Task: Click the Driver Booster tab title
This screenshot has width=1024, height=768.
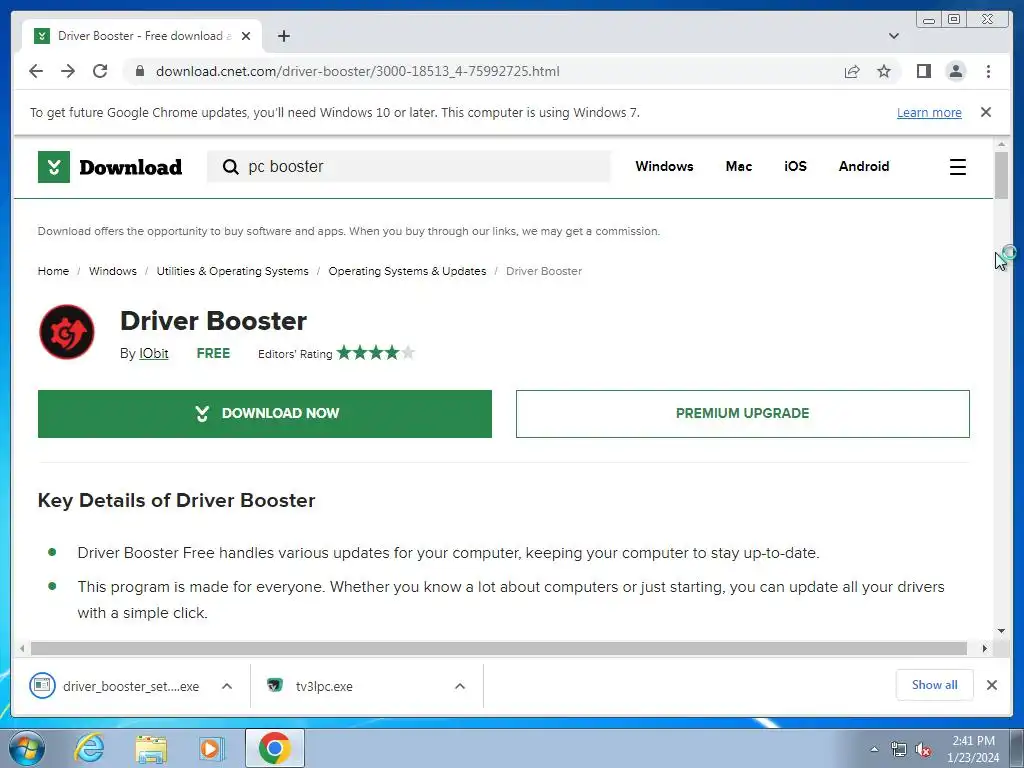Action: pyautogui.click(x=144, y=36)
